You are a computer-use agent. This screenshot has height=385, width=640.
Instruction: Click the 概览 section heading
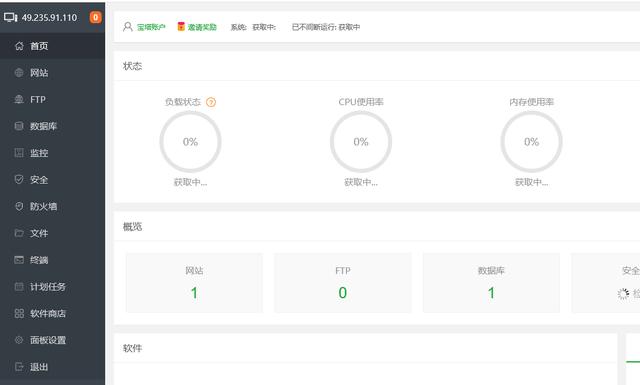tap(132, 227)
